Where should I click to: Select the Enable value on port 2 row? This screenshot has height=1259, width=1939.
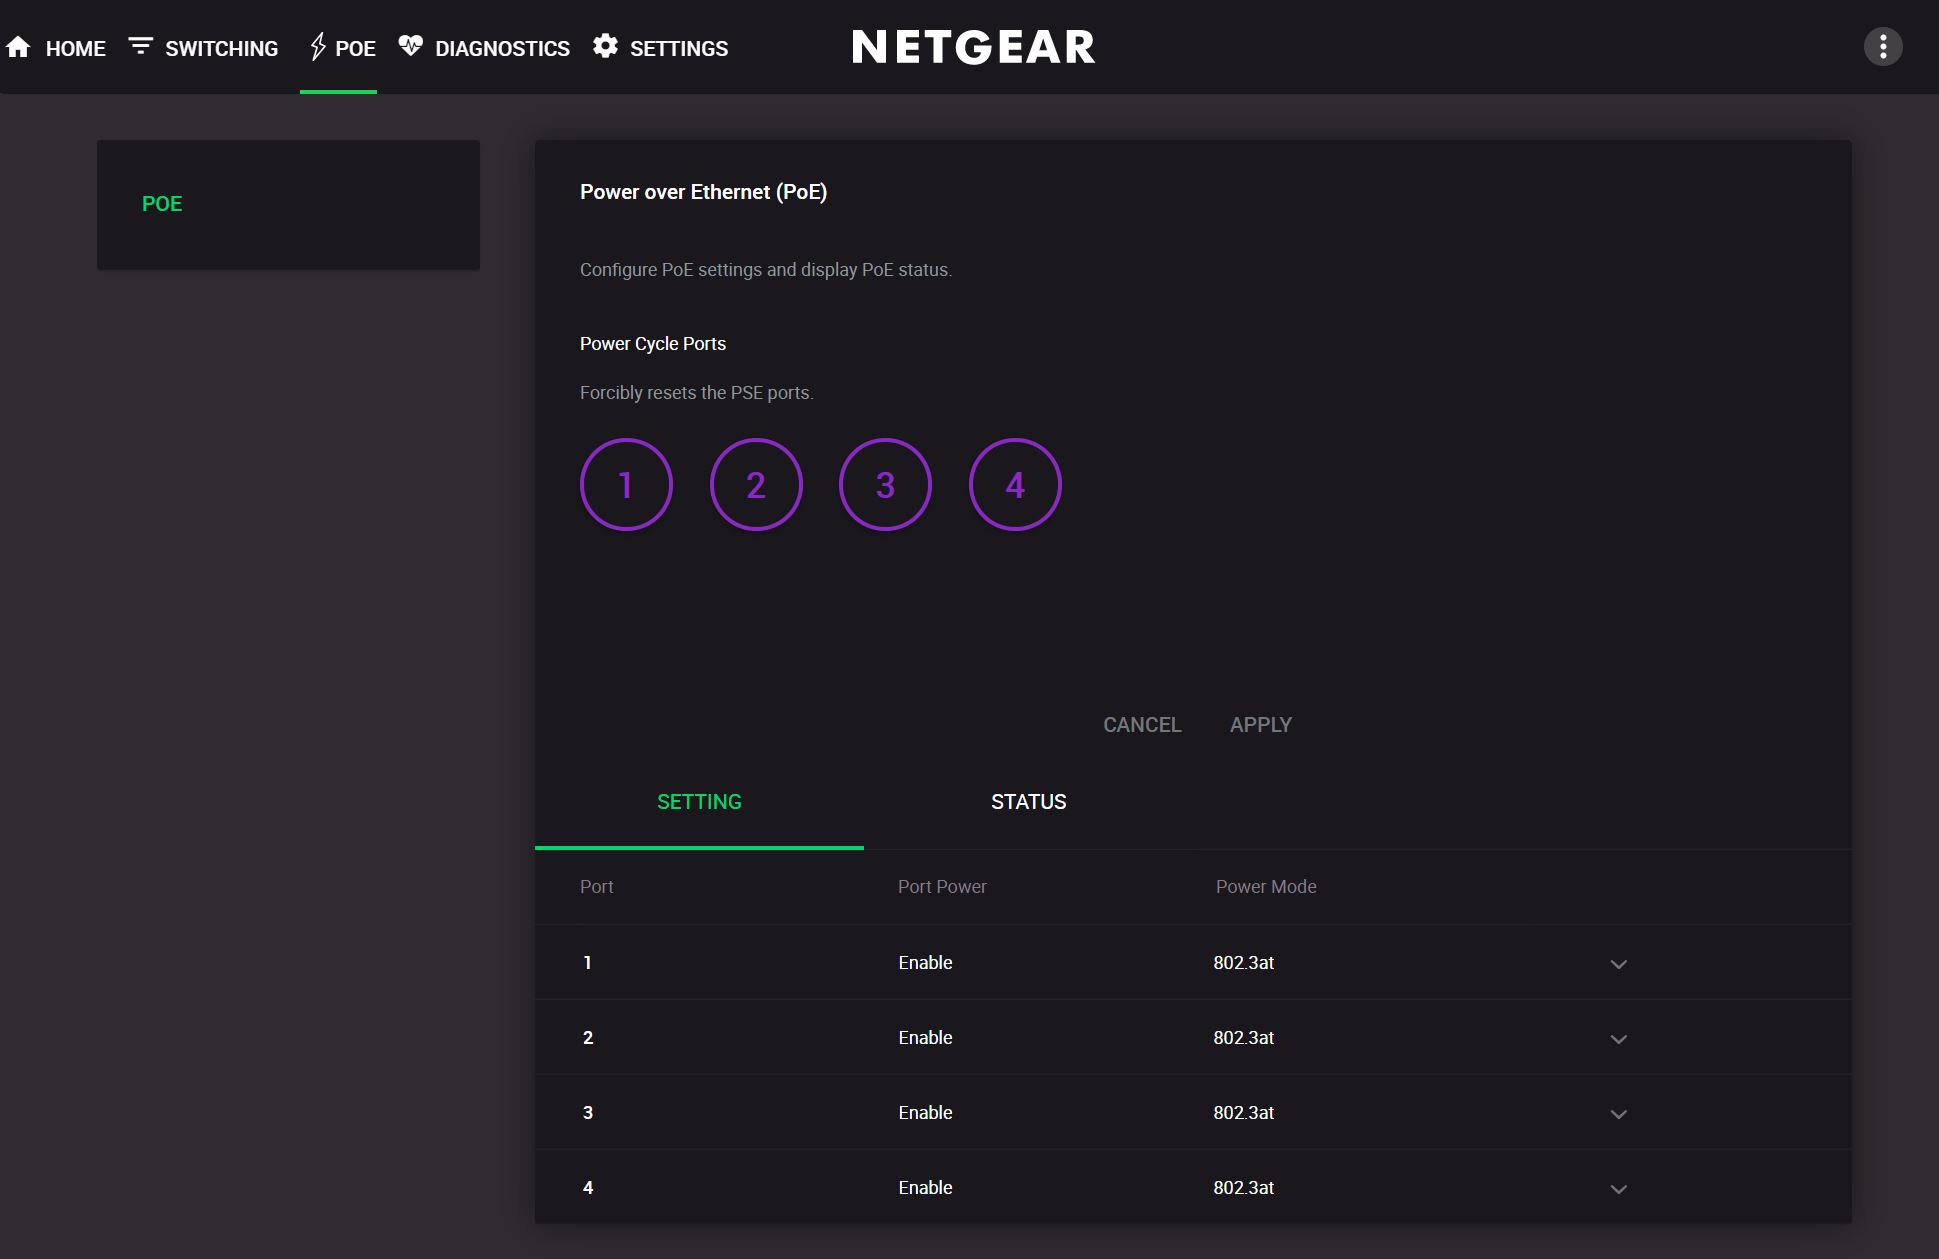[925, 1037]
